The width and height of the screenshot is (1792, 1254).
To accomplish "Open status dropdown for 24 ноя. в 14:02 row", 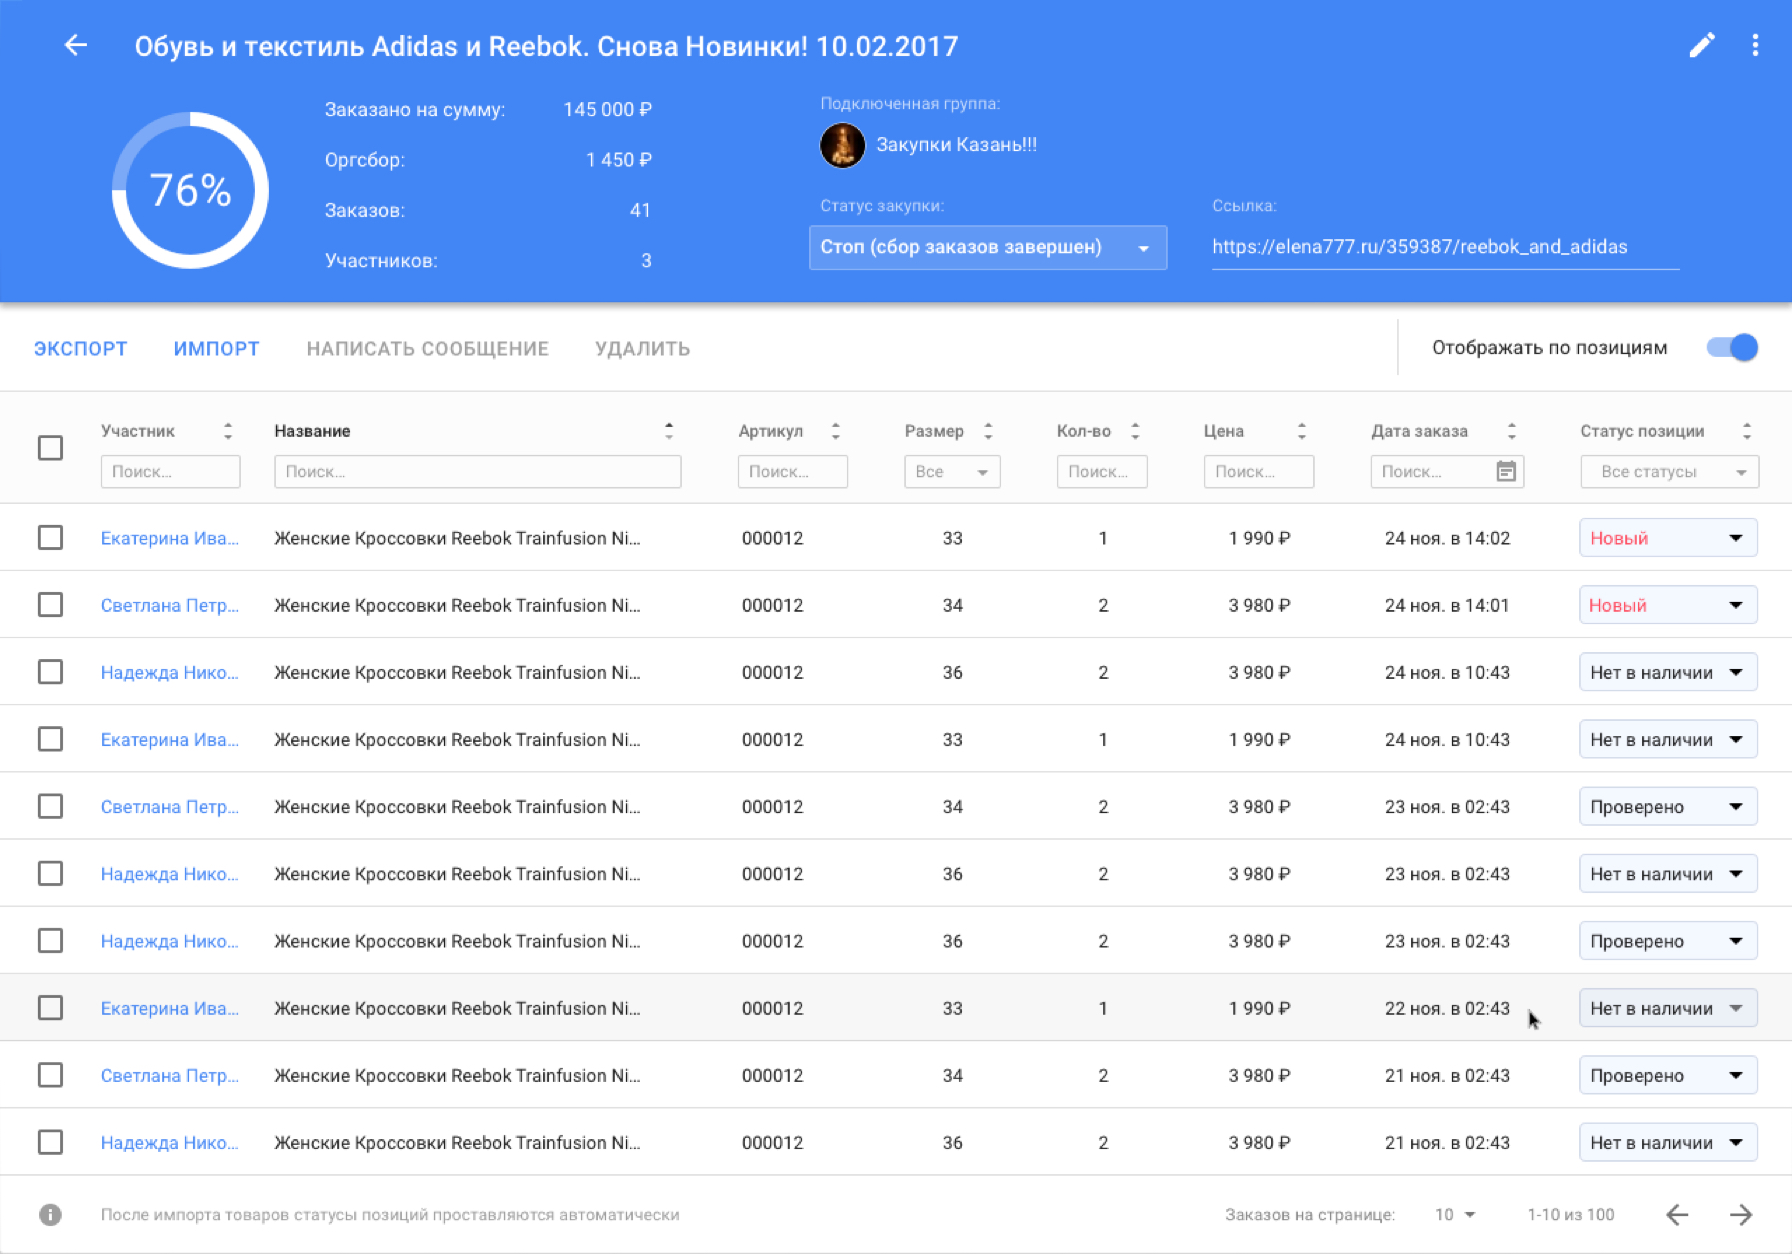I will tap(1668, 538).
